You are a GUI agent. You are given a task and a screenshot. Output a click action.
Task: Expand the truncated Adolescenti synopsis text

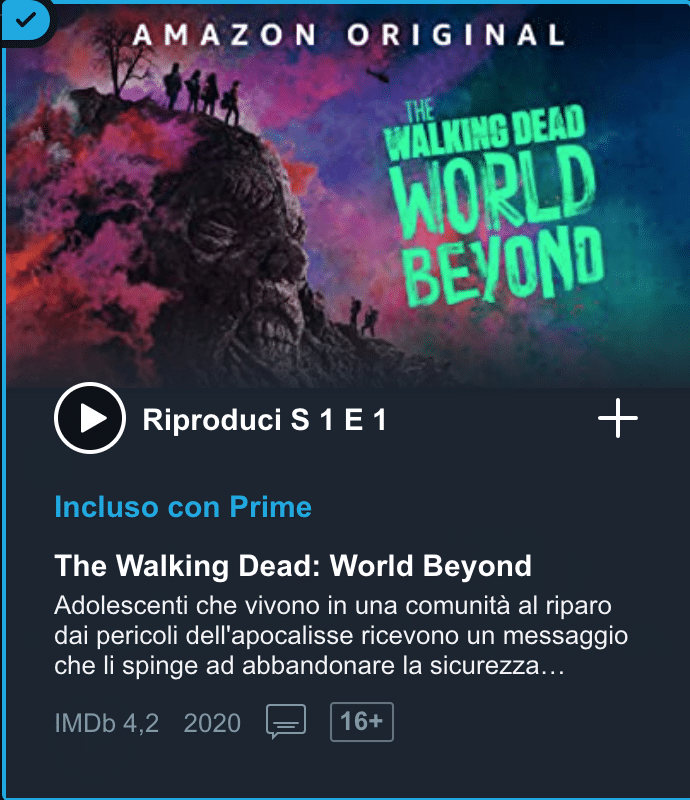[x=341, y=636]
